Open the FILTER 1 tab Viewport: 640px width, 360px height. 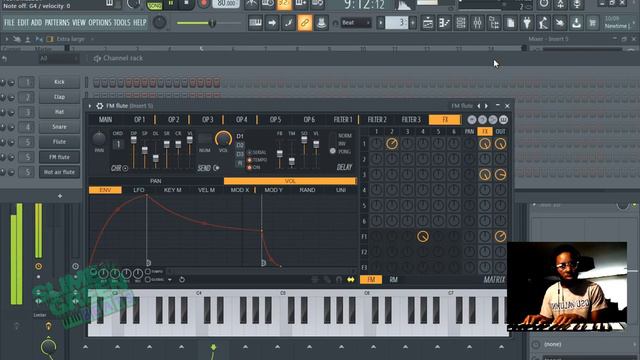pos(342,120)
